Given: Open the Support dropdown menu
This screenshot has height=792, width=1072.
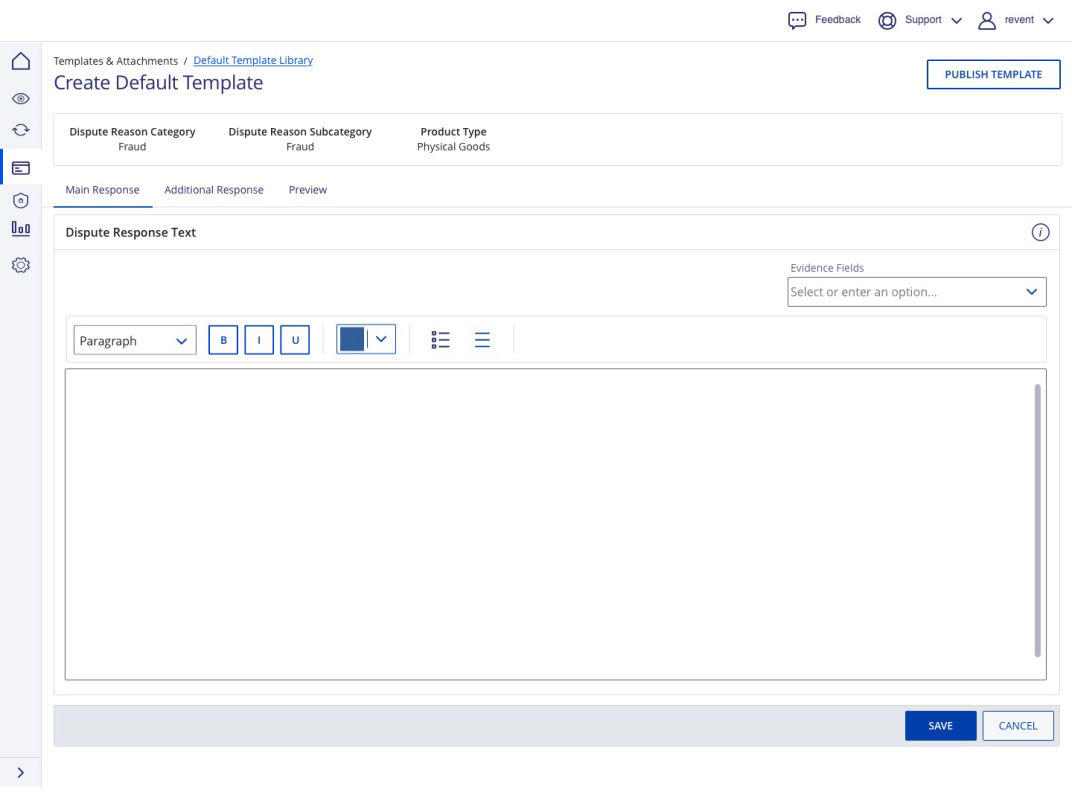Looking at the screenshot, I should click(920, 20).
